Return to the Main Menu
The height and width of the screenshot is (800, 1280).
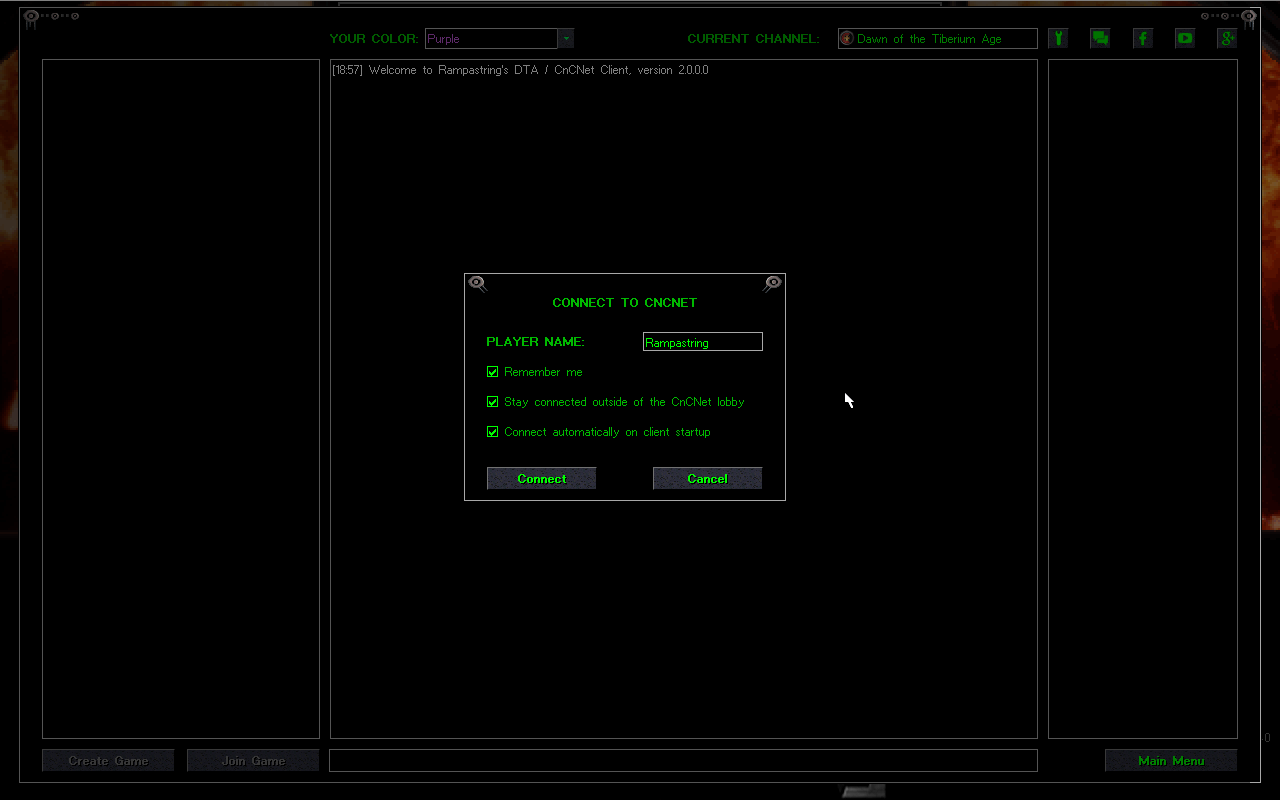point(1170,761)
